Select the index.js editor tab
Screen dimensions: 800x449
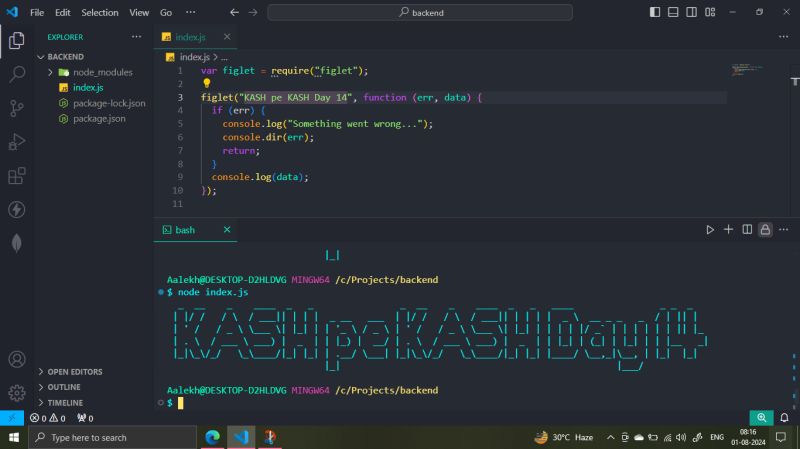[x=196, y=37]
